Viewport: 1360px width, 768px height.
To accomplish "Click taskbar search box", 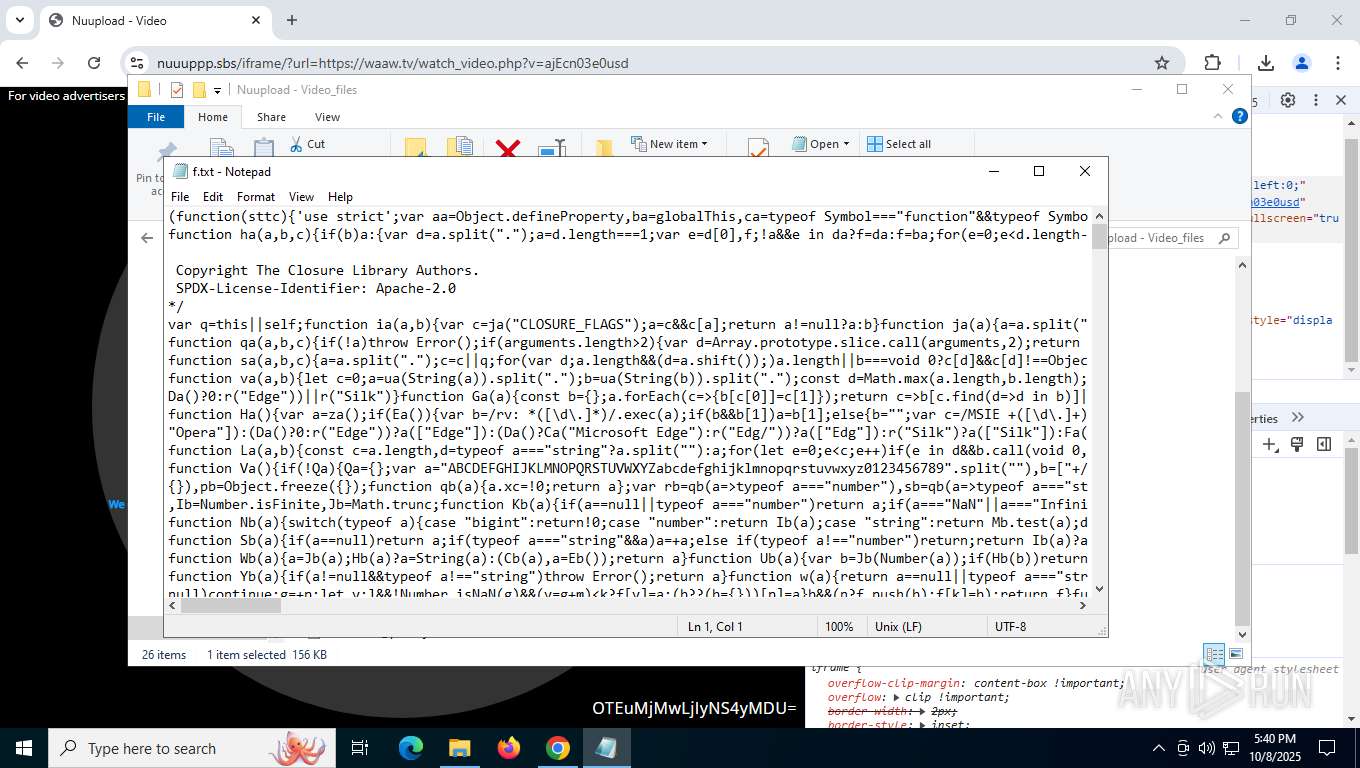I will [x=190, y=748].
